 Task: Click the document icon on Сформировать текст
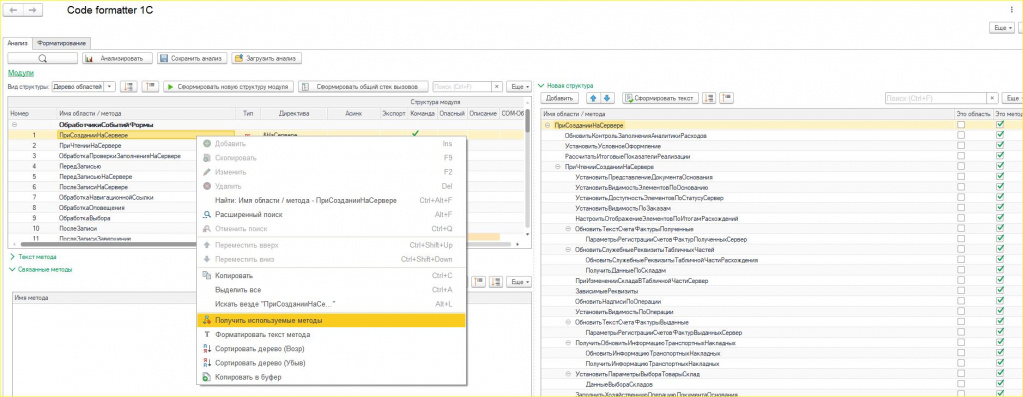coord(630,98)
